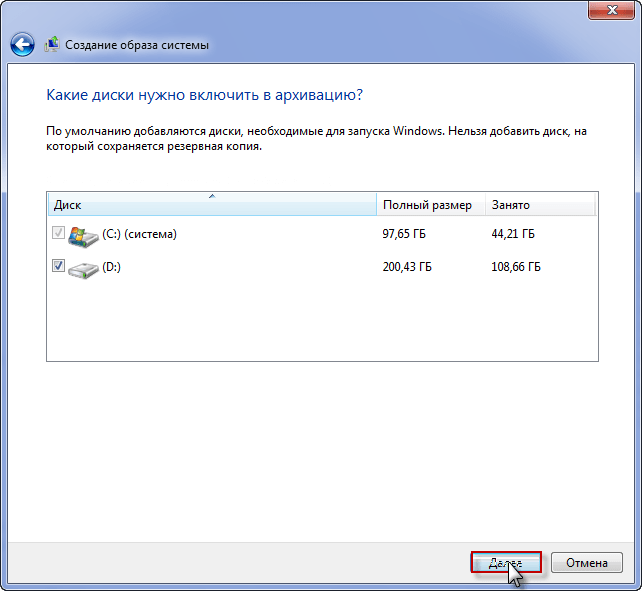This screenshot has width=642, height=591.
Task: Sort by the Полный размер column header
Action: tap(431, 204)
